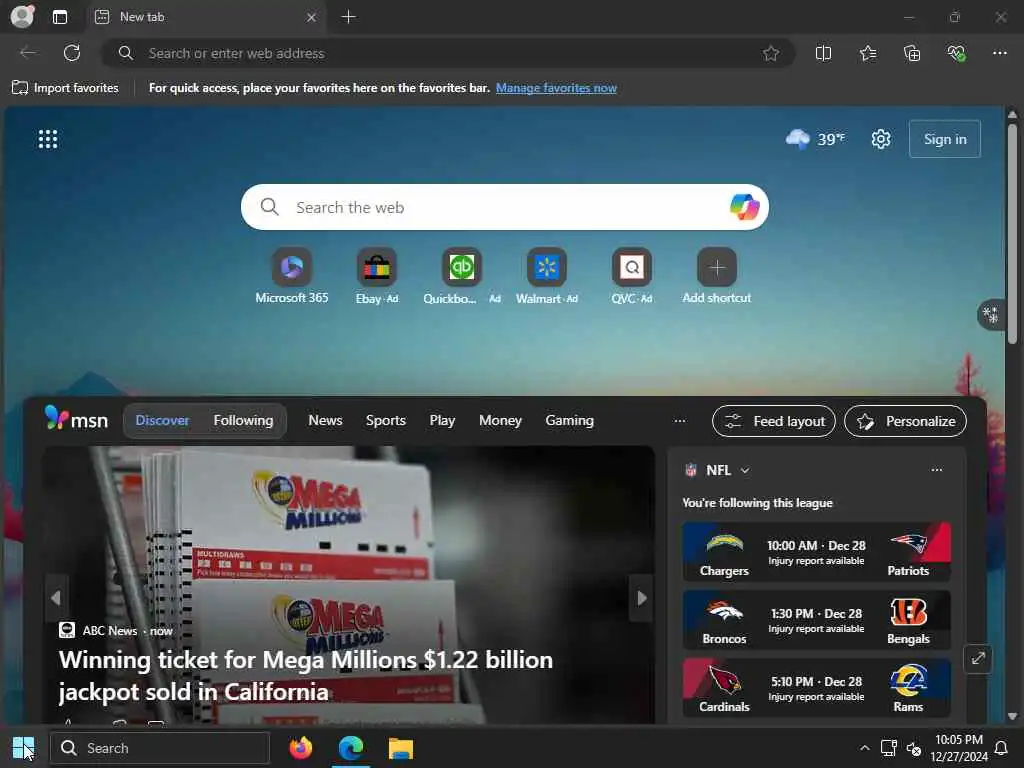This screenshot has height=768, width=1024.
Task: Open the Play tab
Action: pos(442,421)
